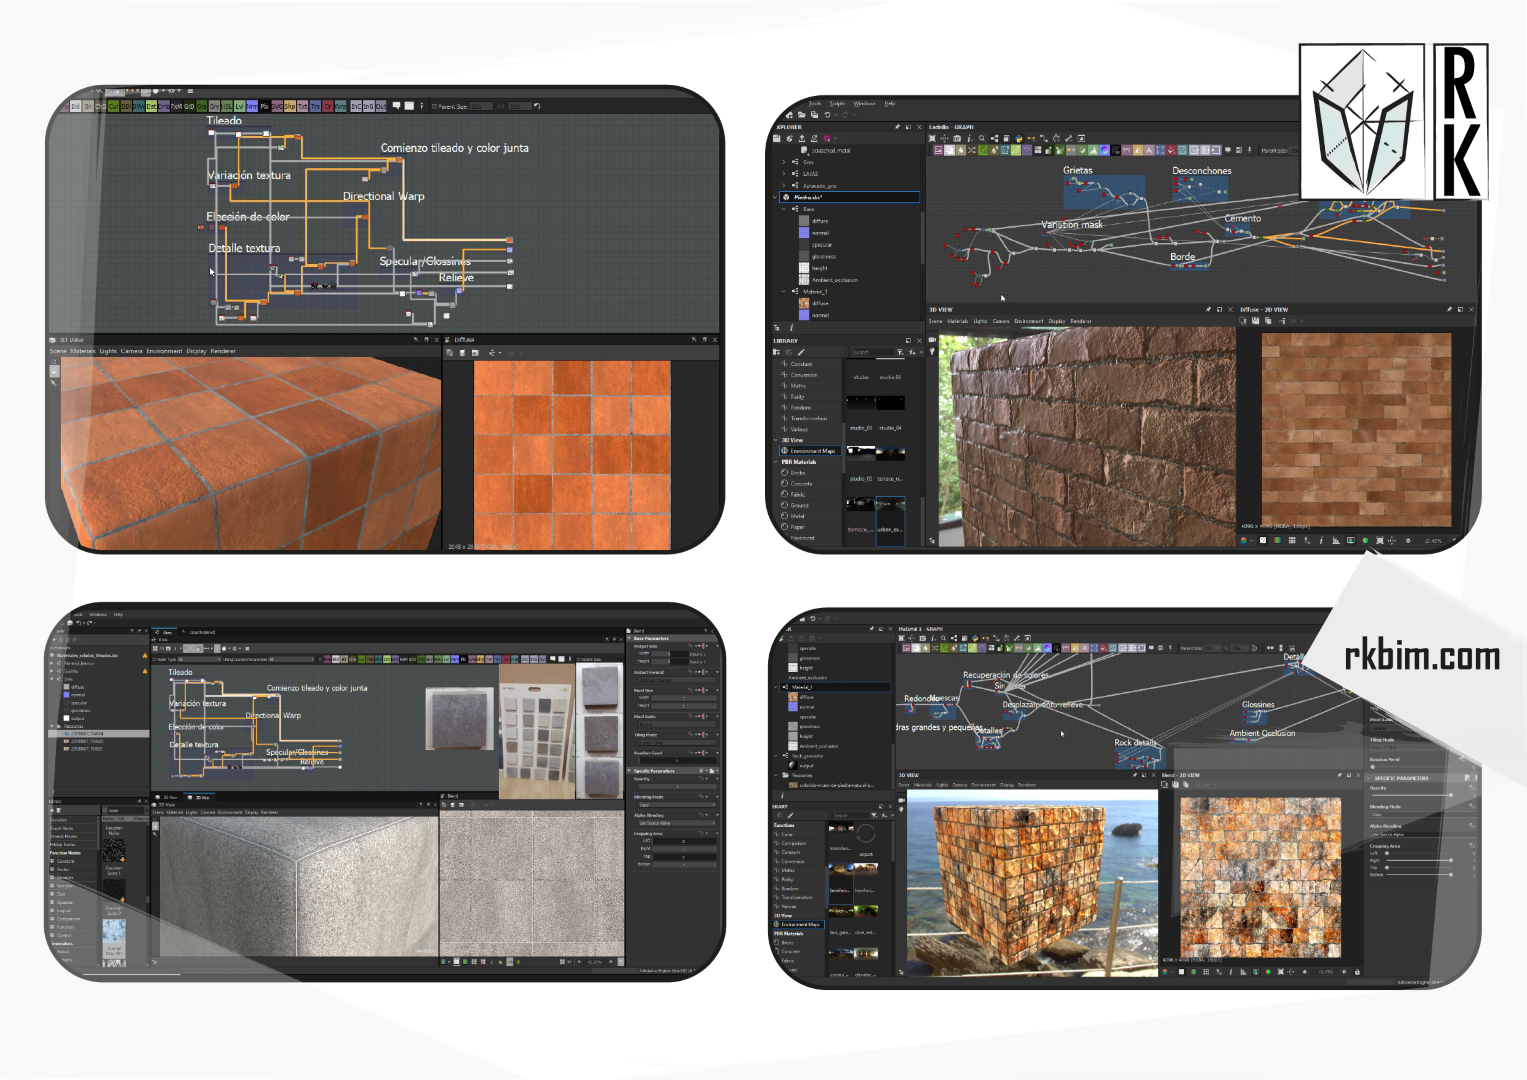This screenshot has height=1080, width=1527.
Task: Collapse the Base folder in the Explorer tree
Action: [784, 209]
